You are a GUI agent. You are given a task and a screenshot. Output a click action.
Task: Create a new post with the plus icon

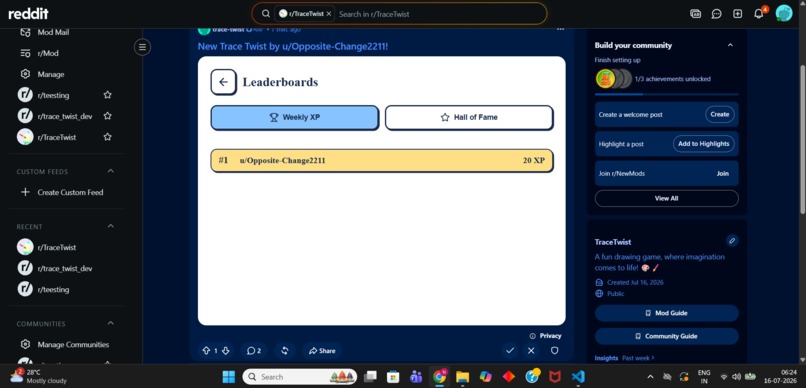738,14
